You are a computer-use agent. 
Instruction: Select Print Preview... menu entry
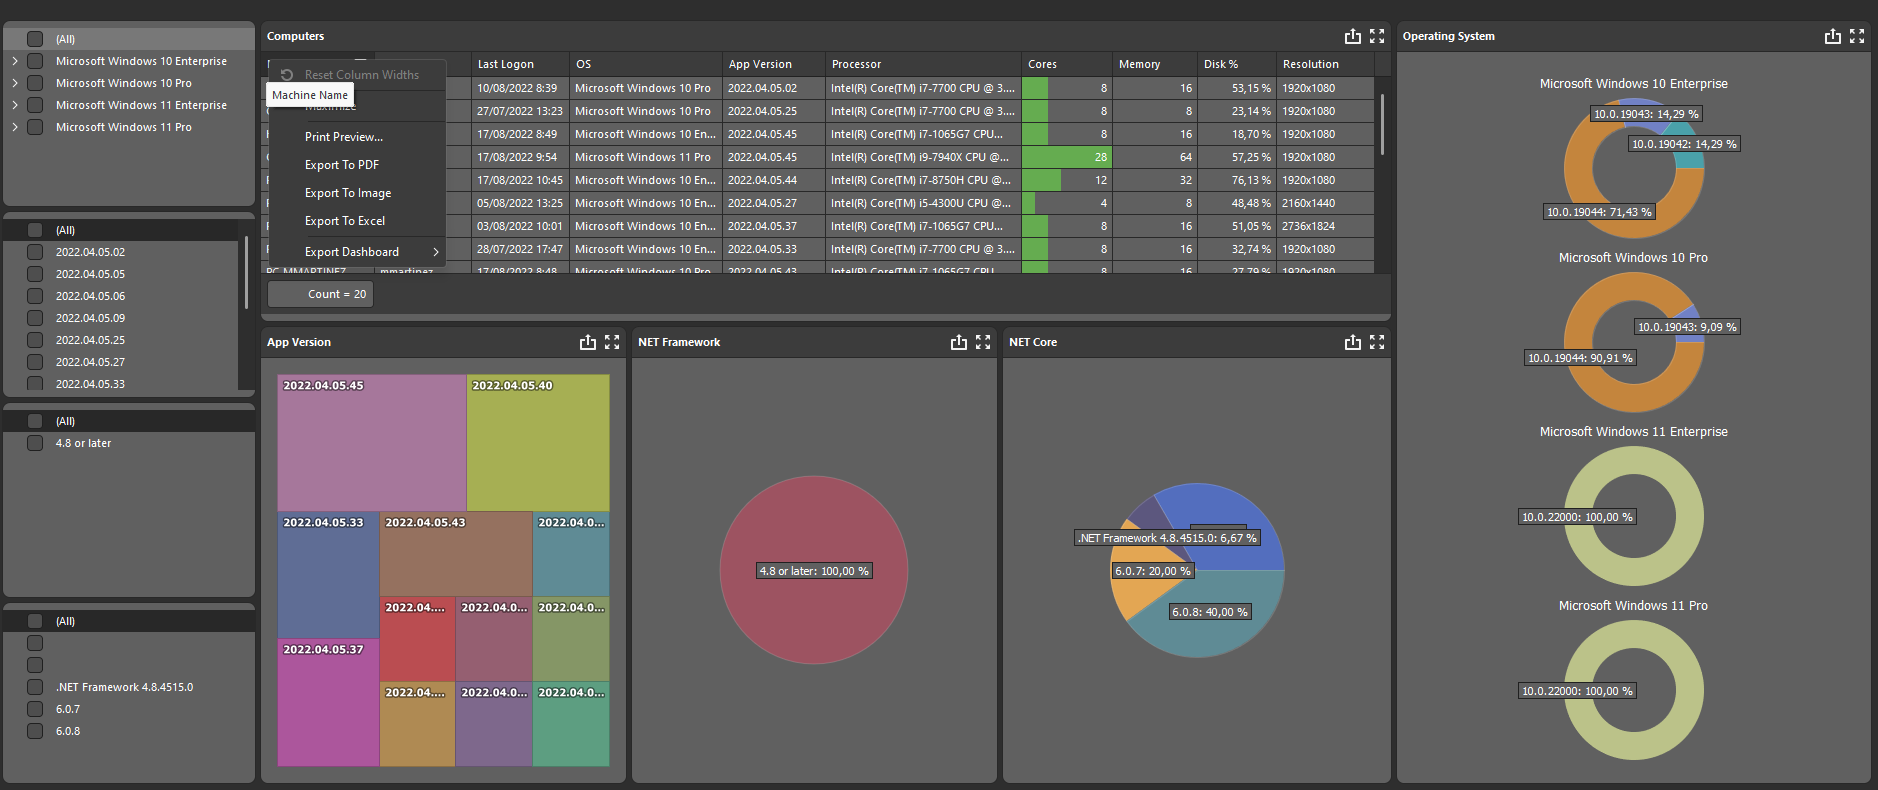click(344, 137)
